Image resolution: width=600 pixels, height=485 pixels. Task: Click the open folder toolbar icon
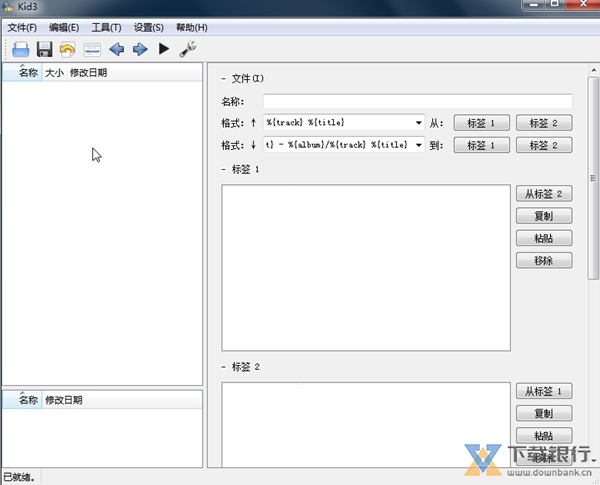pyautogui.click(x=21, y=49)
